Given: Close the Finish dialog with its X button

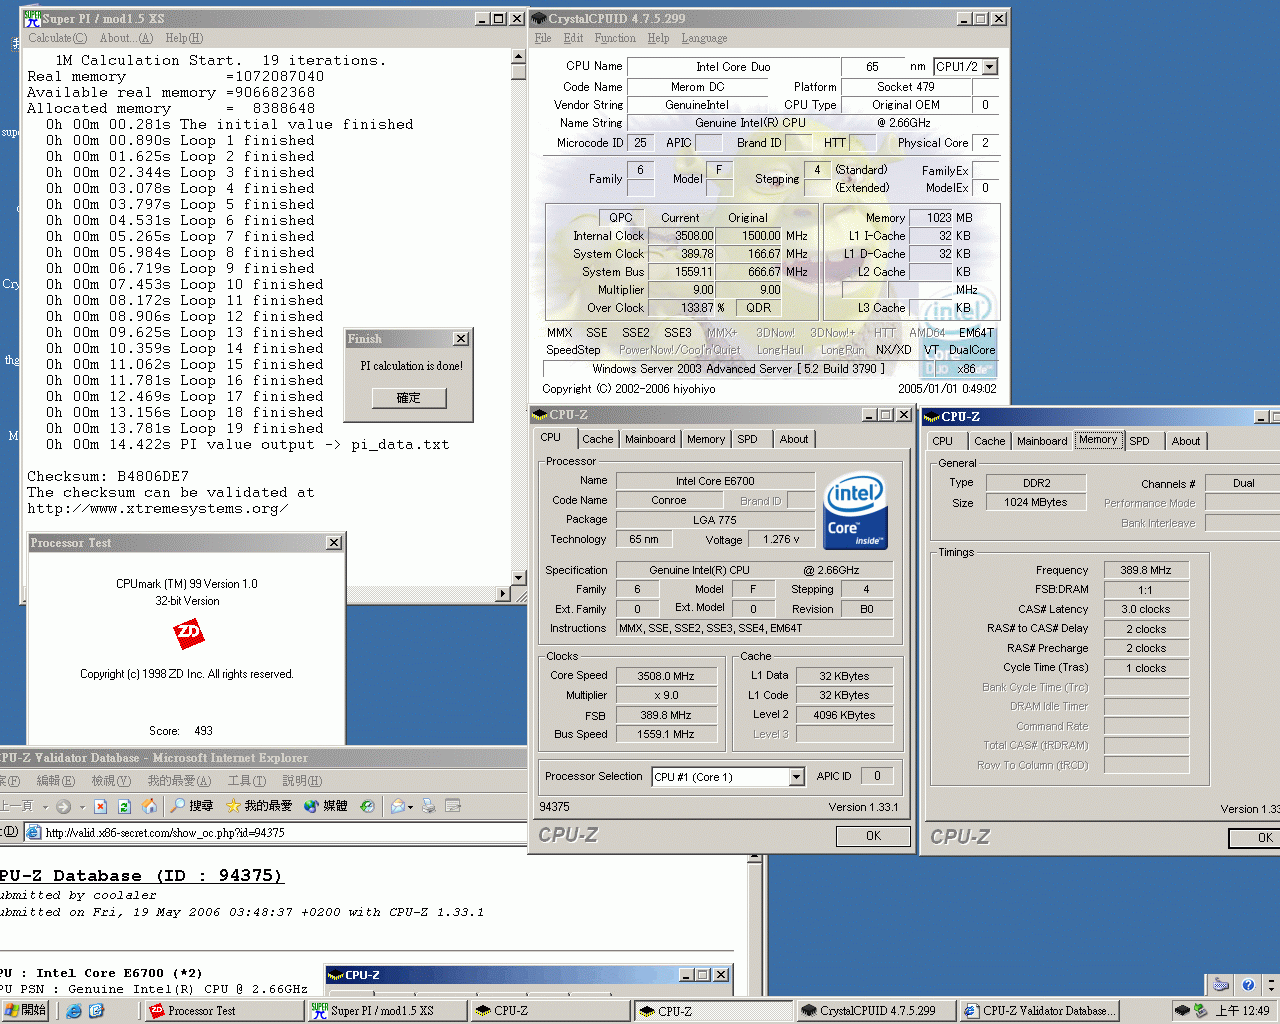Looking at the screenshot, I should point(461,339).
